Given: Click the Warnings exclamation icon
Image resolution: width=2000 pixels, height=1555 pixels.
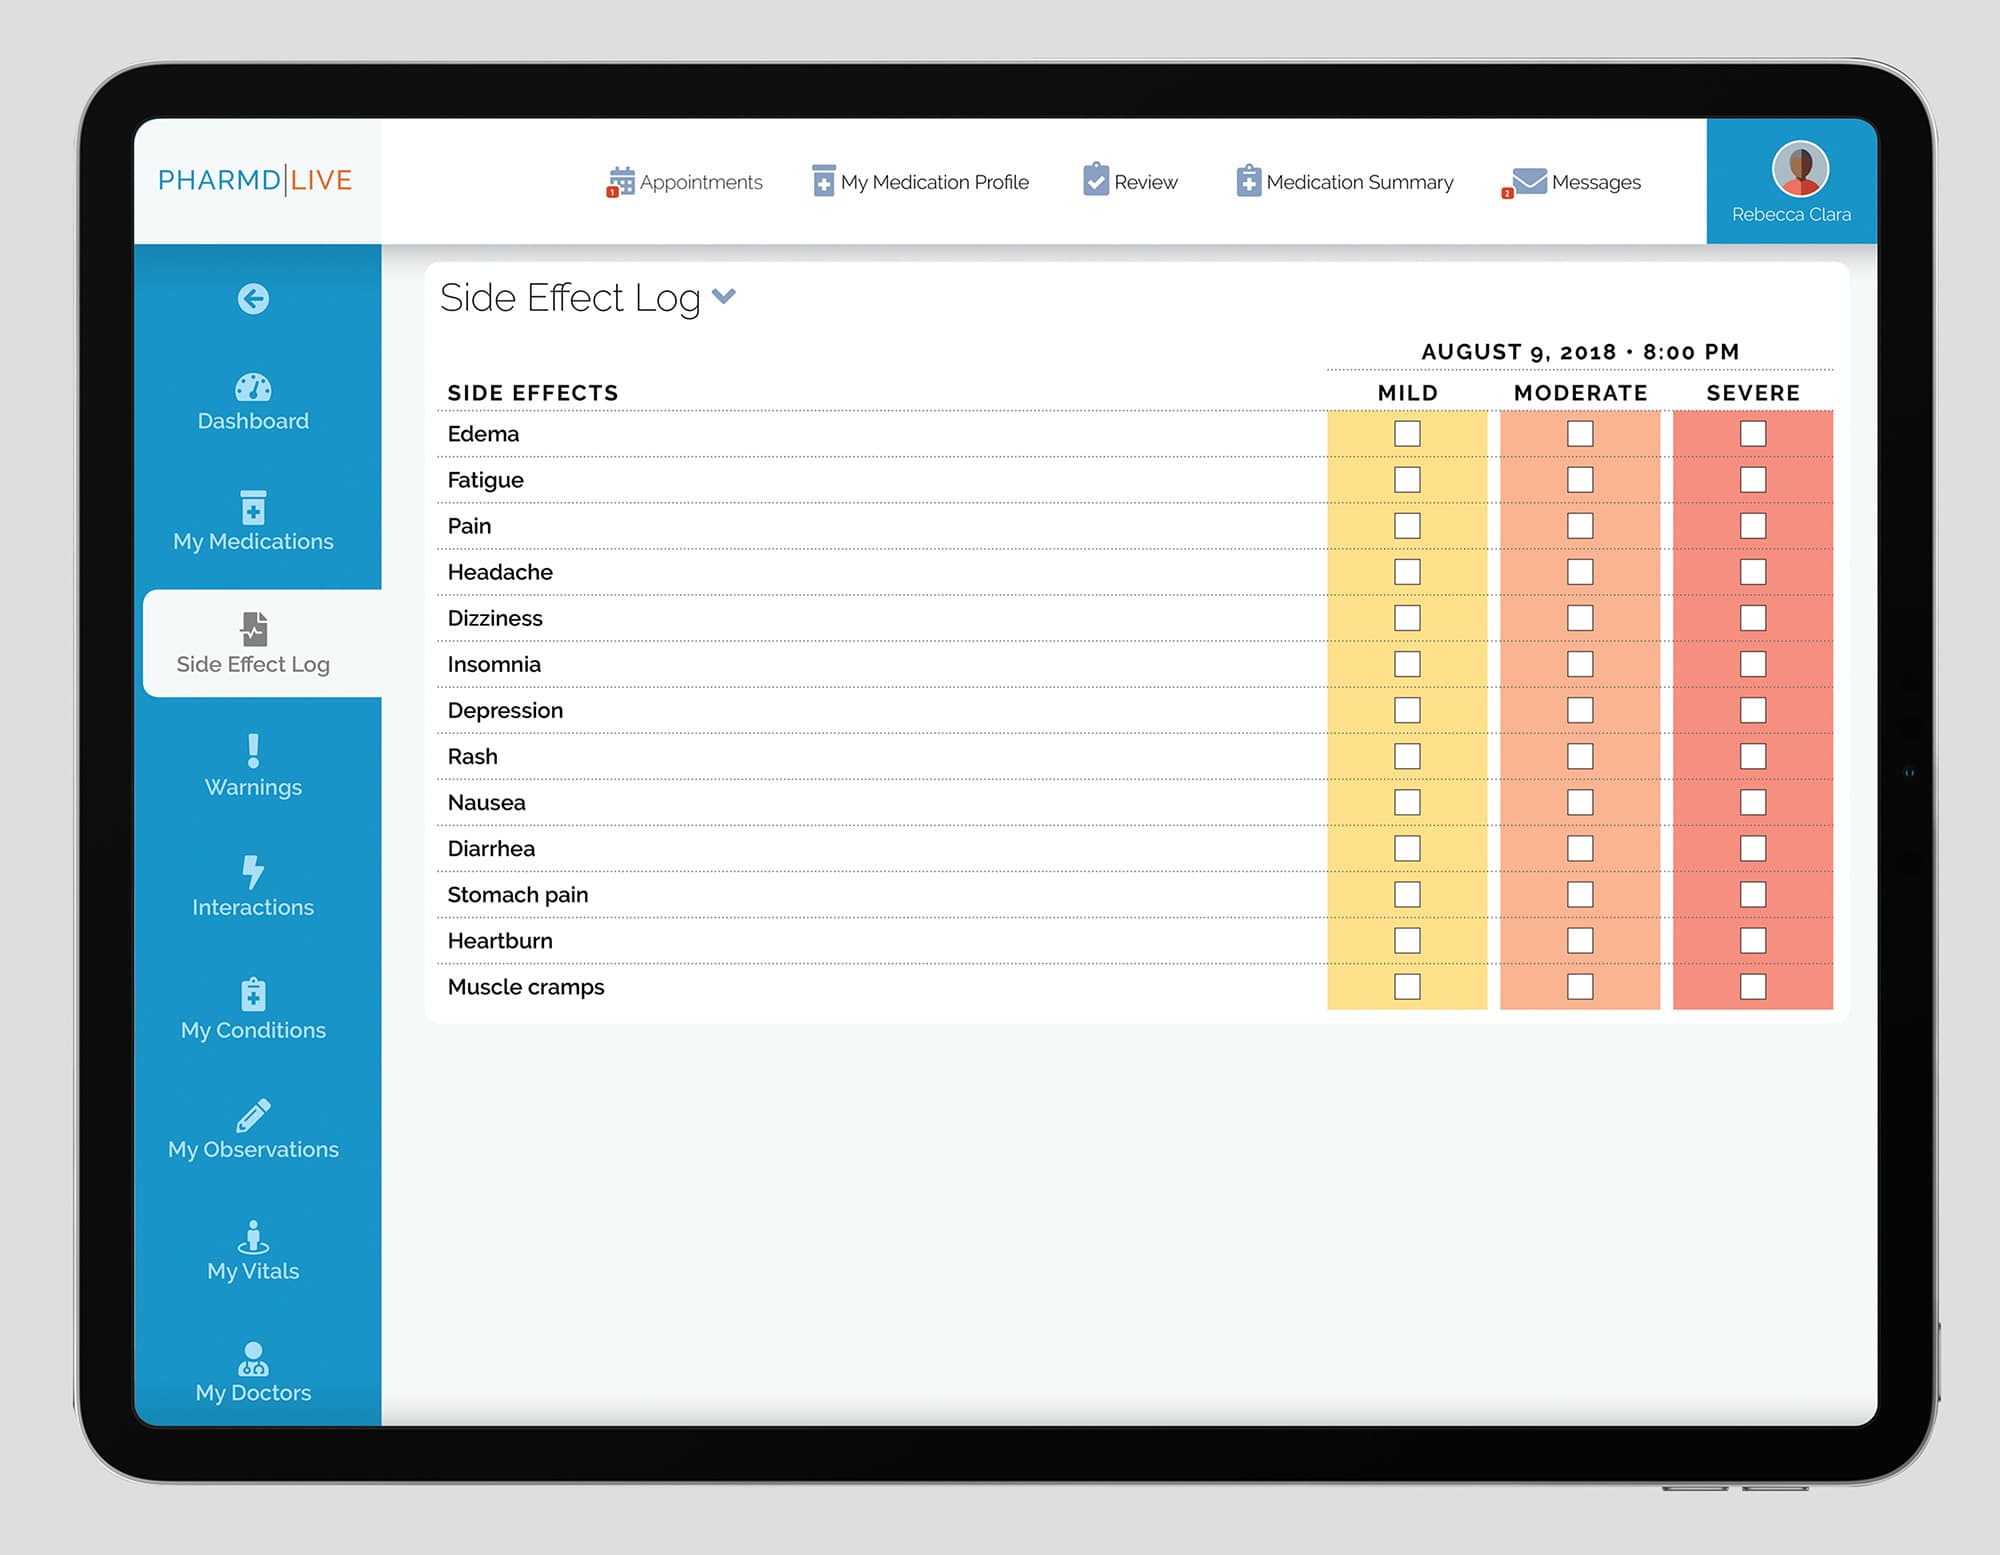Looking at the screenshot, I should (x=253, y=750).
